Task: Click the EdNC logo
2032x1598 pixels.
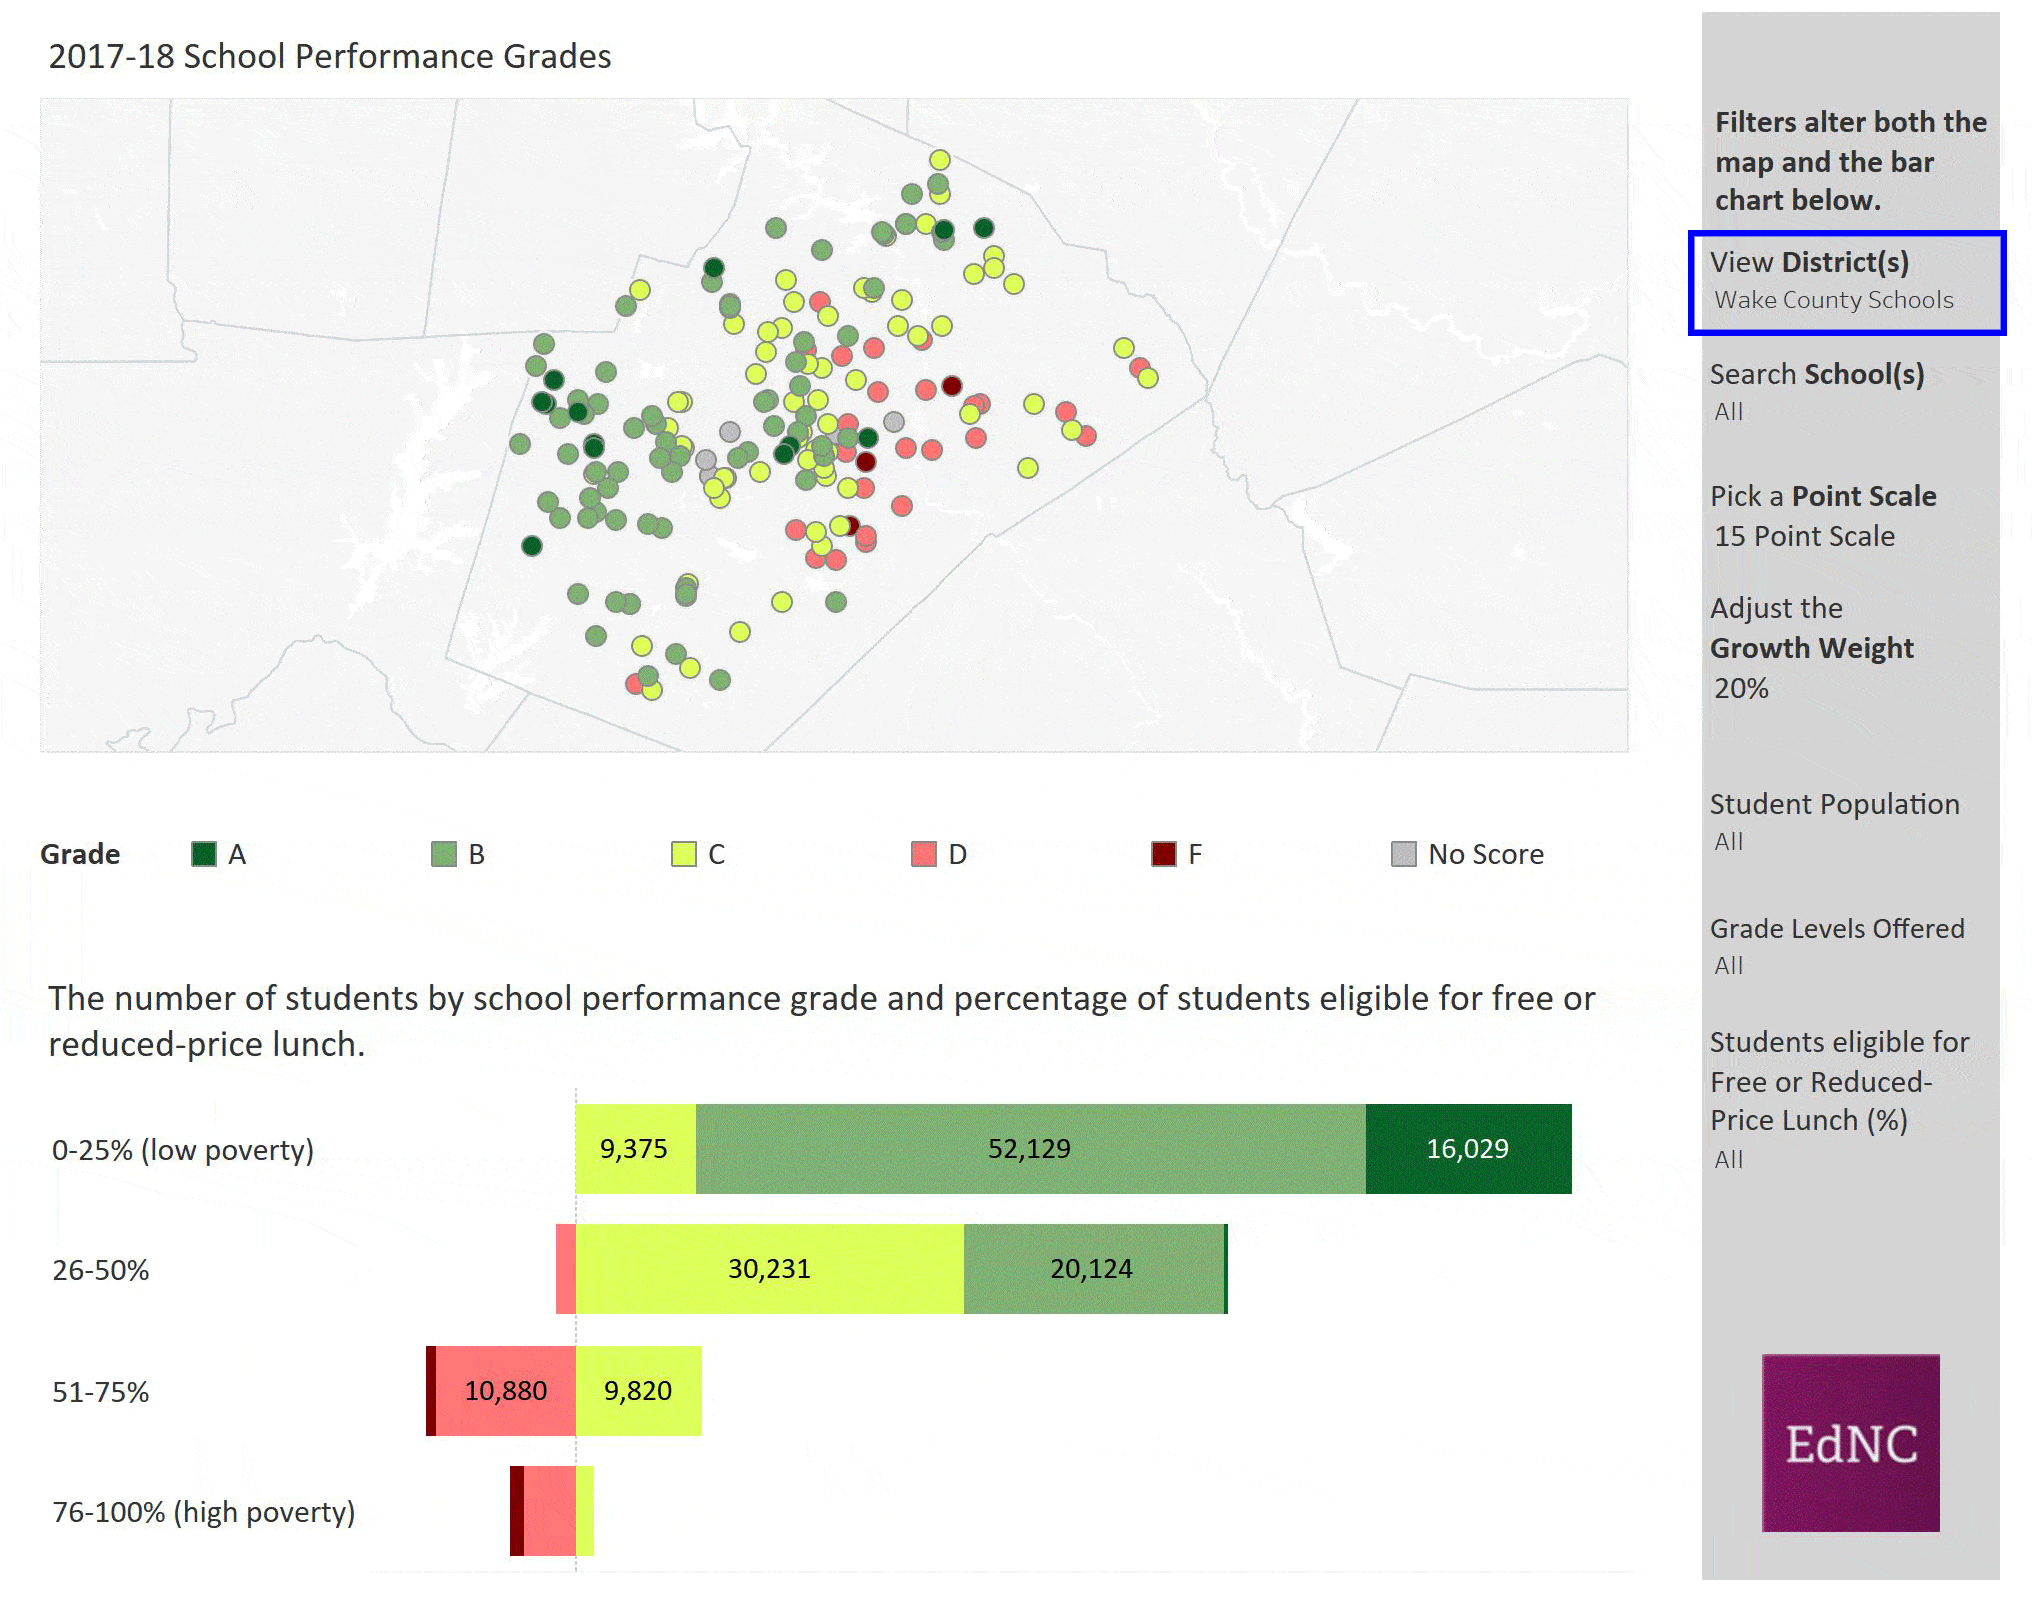Action: pos(1850,1442)
